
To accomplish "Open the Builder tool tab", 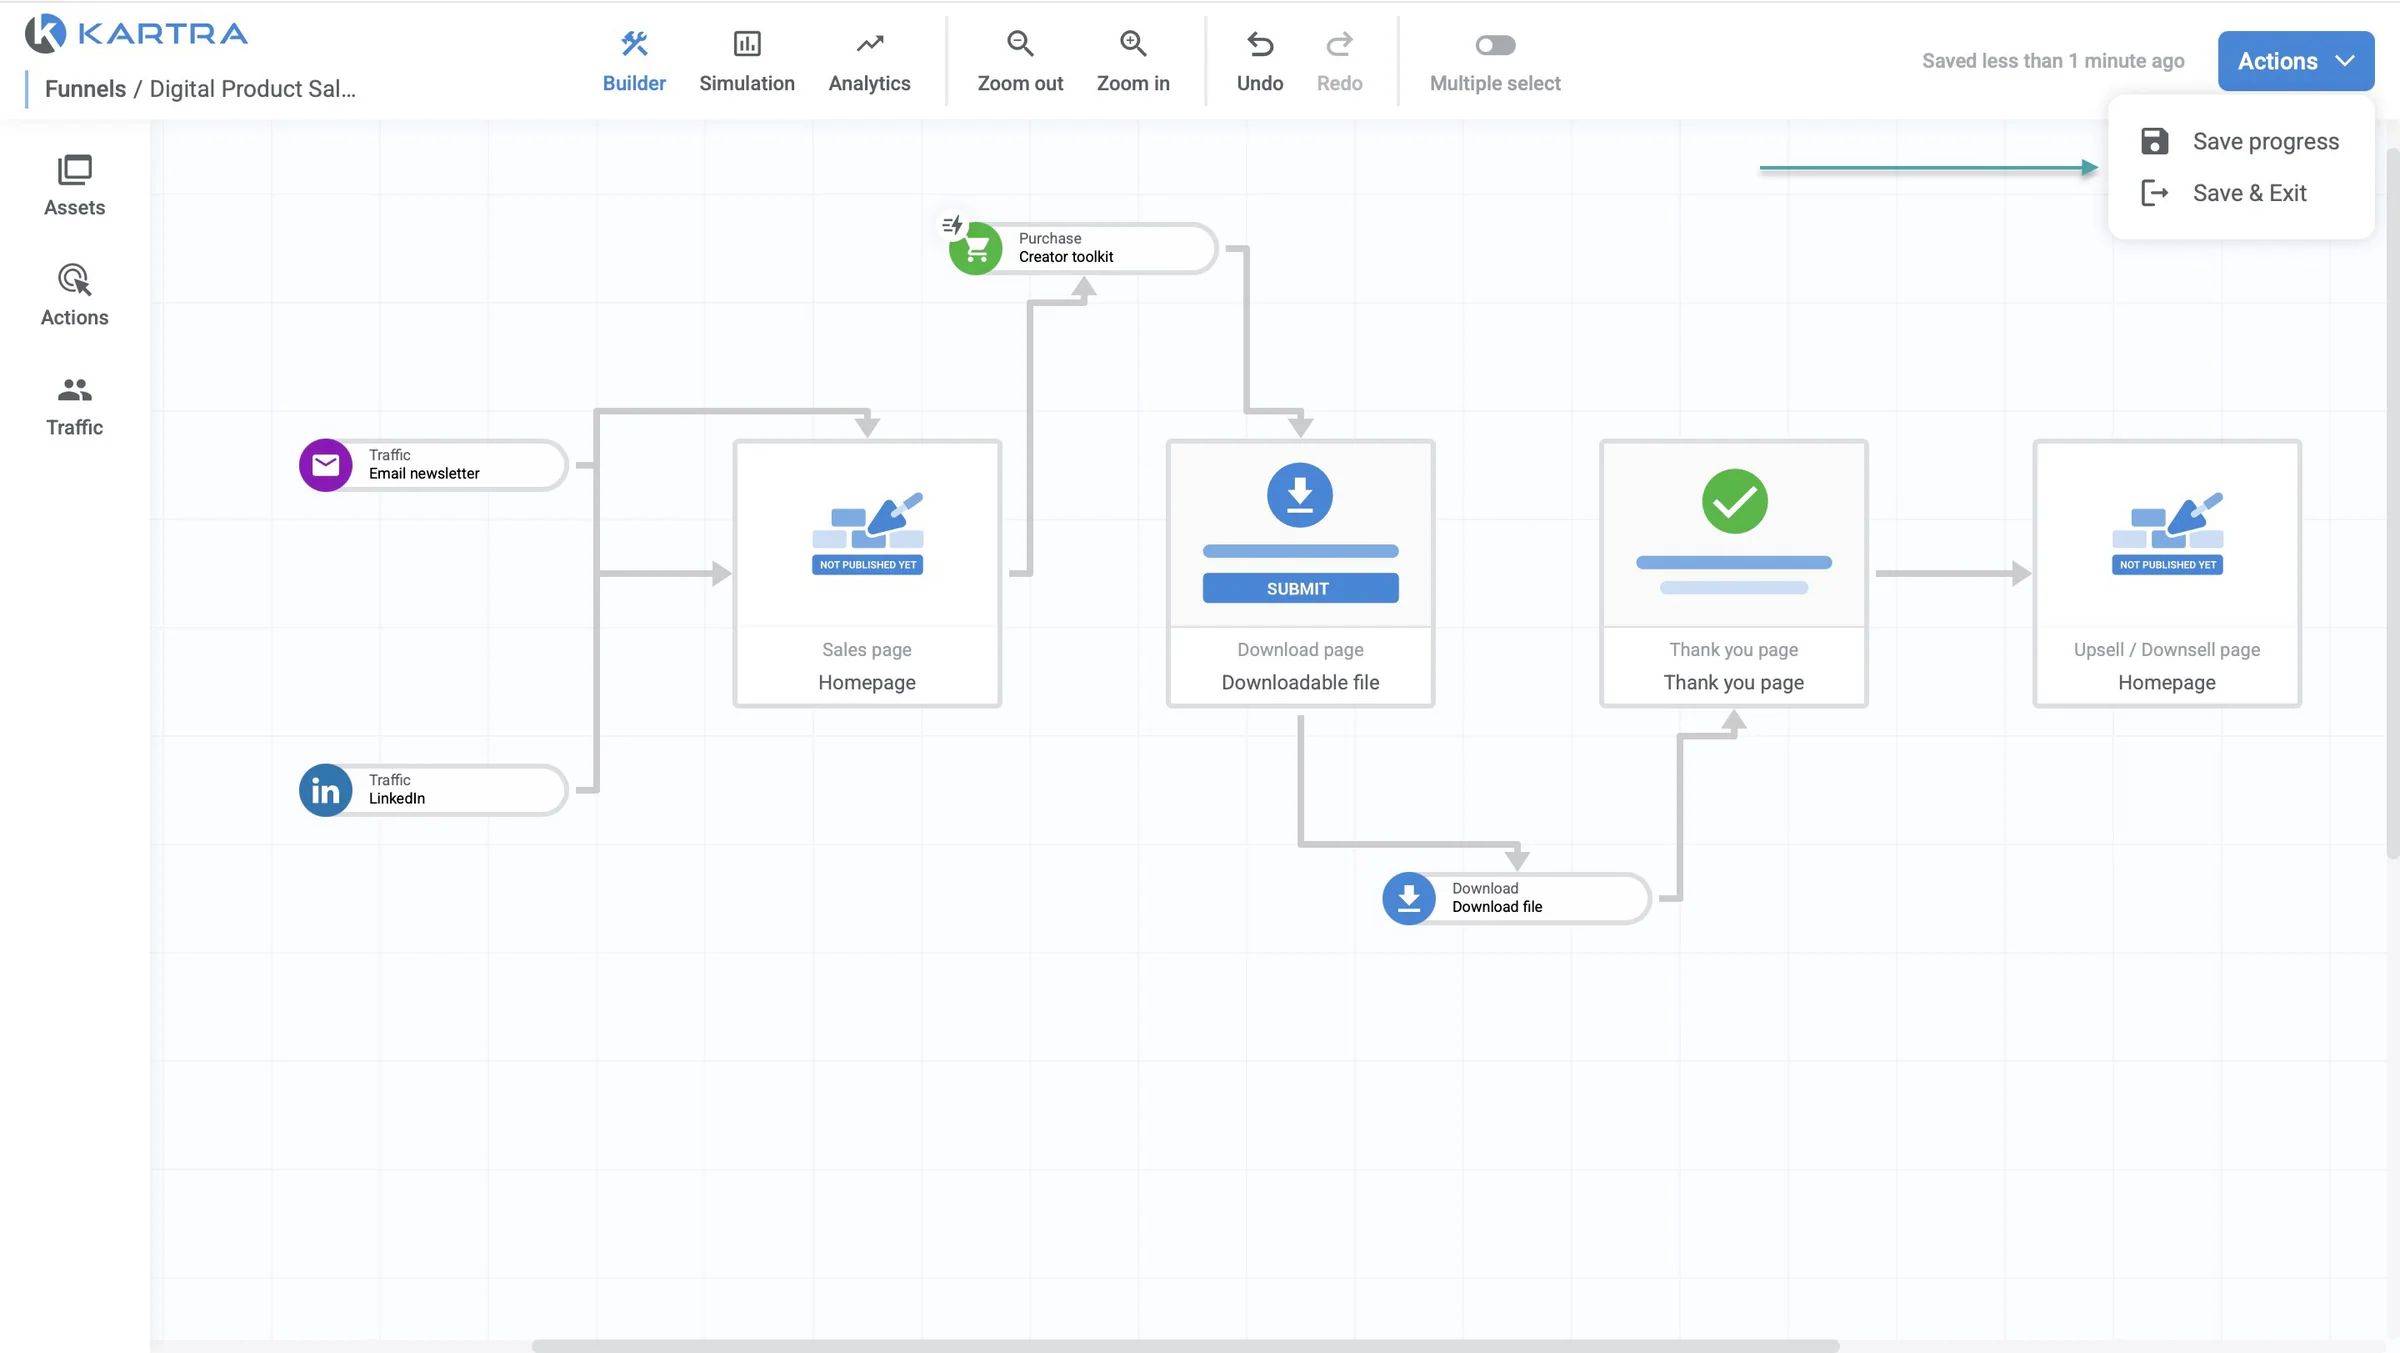I will pyautogui.click(x=634, y=61).
